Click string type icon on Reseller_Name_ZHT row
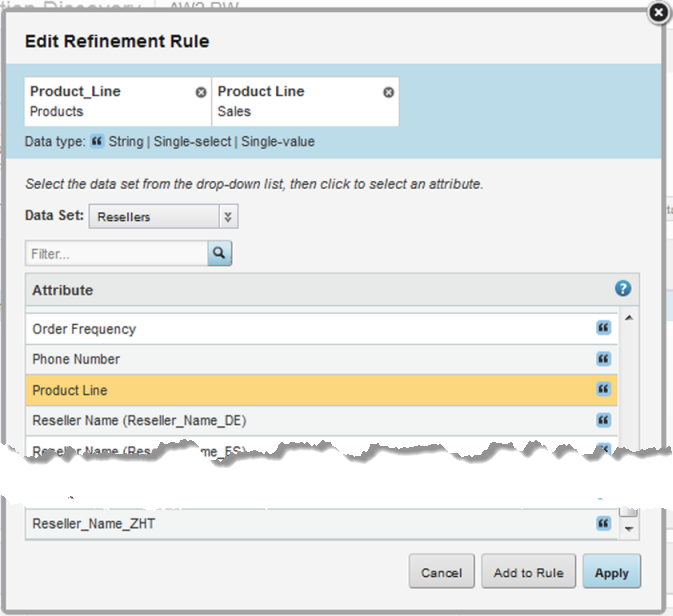This screenshot has width=673, height=616. point(603,523)
